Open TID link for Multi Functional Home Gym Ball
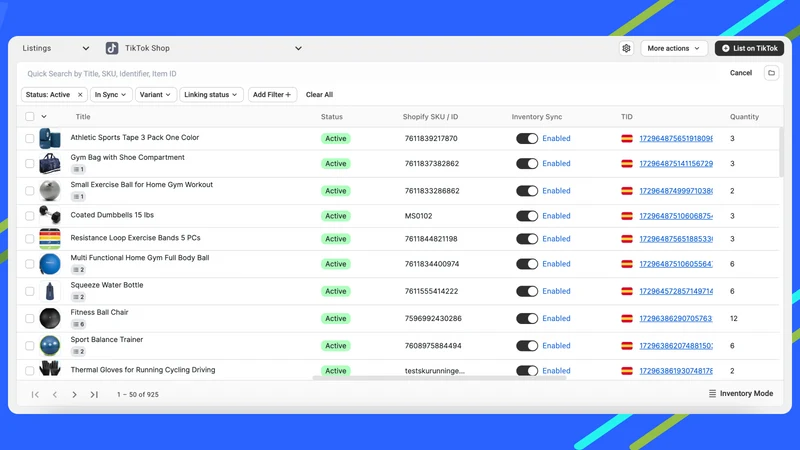The height and width of the screenshot is (450, 800). click(x=676, y=264)
